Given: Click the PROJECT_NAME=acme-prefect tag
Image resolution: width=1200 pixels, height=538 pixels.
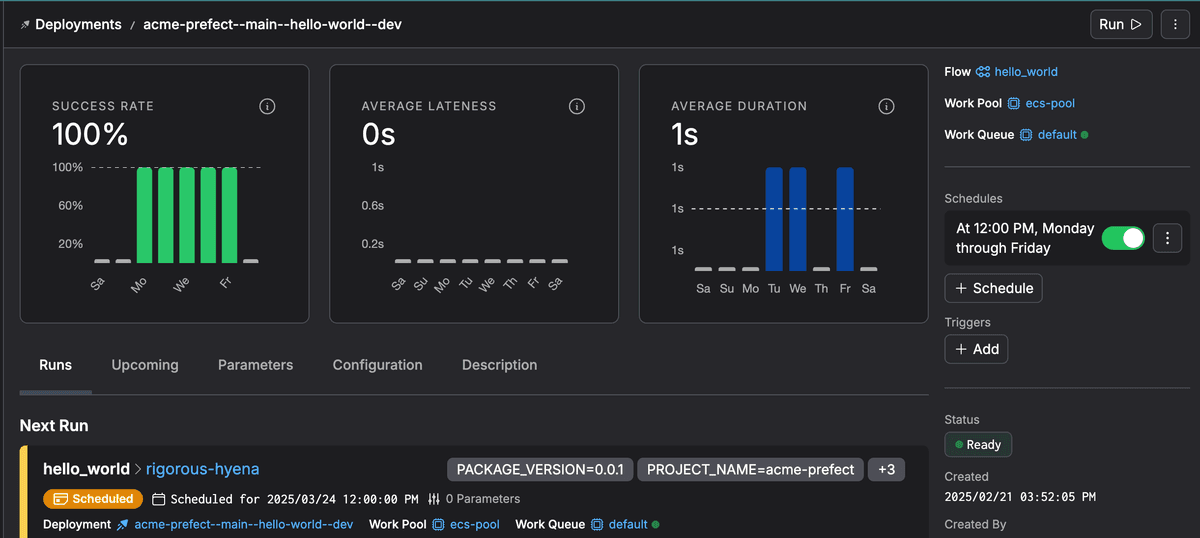Looking at the screenshot, I should [750, 469].
